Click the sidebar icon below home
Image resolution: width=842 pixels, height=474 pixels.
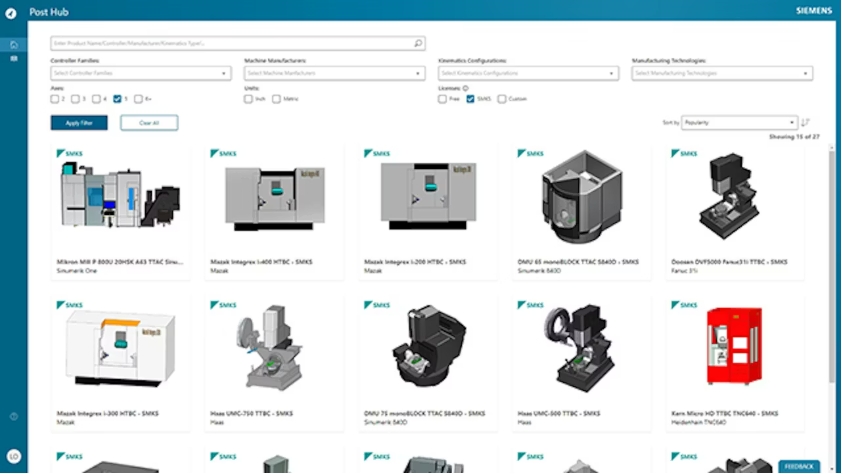[14, 59]
